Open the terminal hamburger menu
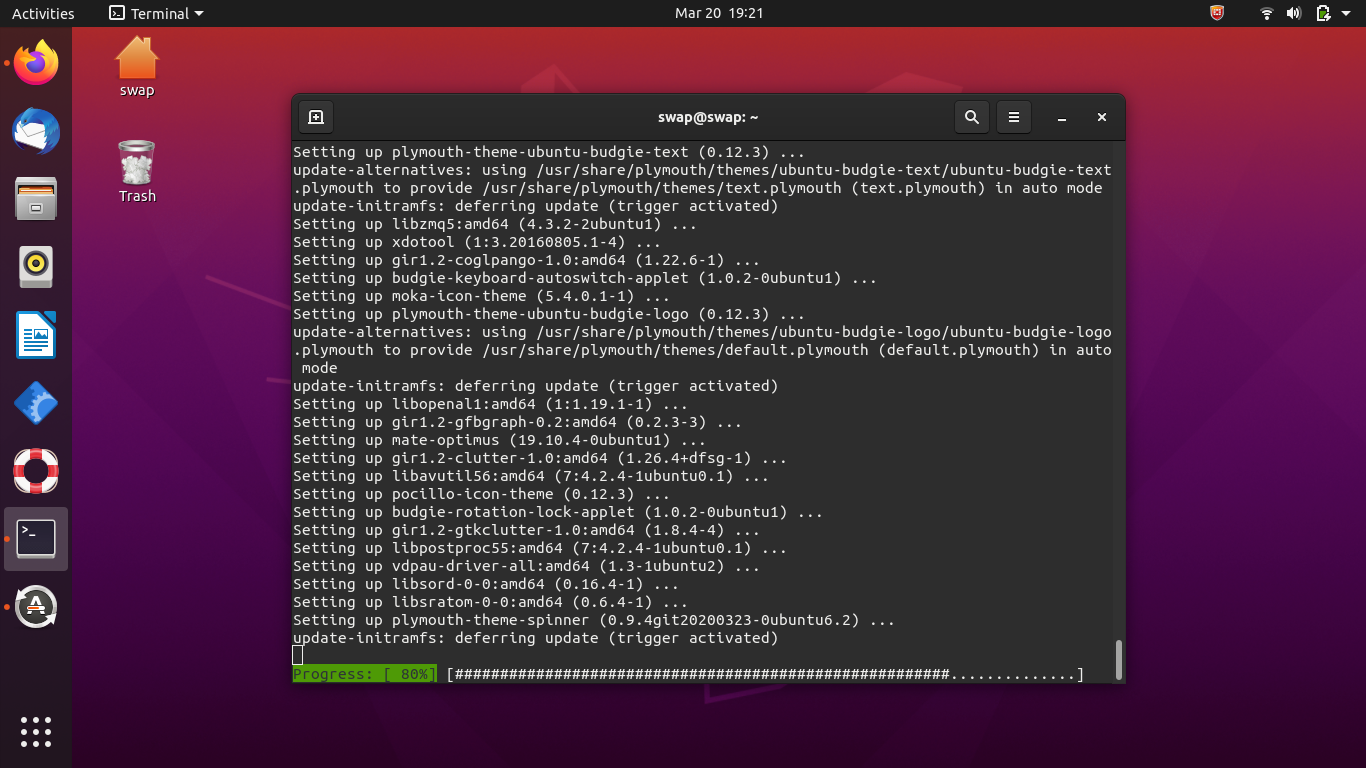Screen dimensions: 1366x768 coord(1013,117)
